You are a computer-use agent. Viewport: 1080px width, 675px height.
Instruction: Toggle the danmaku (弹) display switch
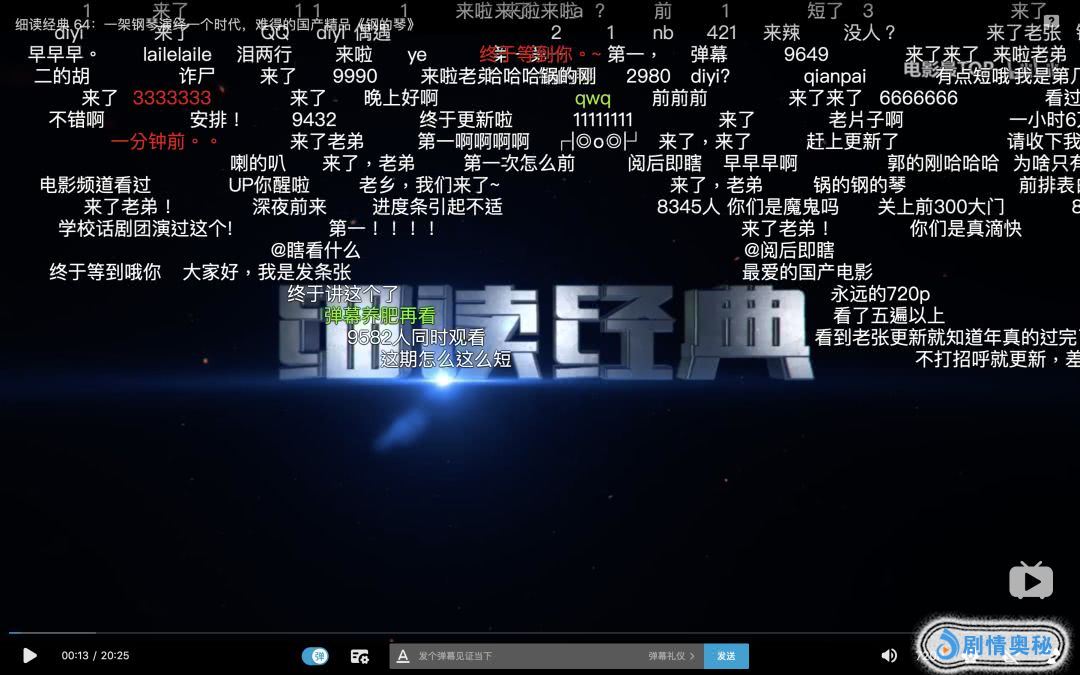(x=315, y=656)
